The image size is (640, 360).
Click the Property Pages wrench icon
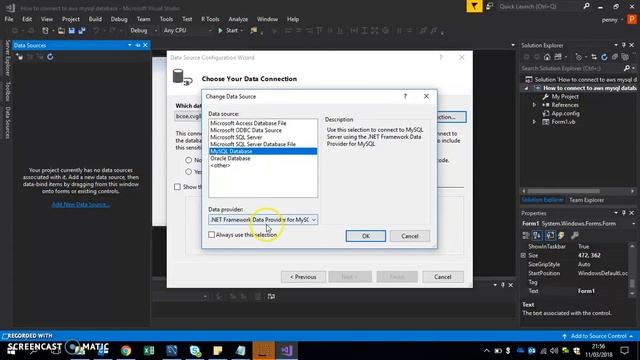point(575,235)
